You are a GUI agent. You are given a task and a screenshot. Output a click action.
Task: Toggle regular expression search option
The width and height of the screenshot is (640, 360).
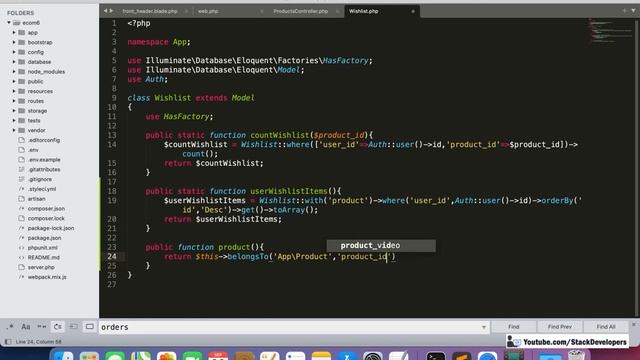(10, 327)
